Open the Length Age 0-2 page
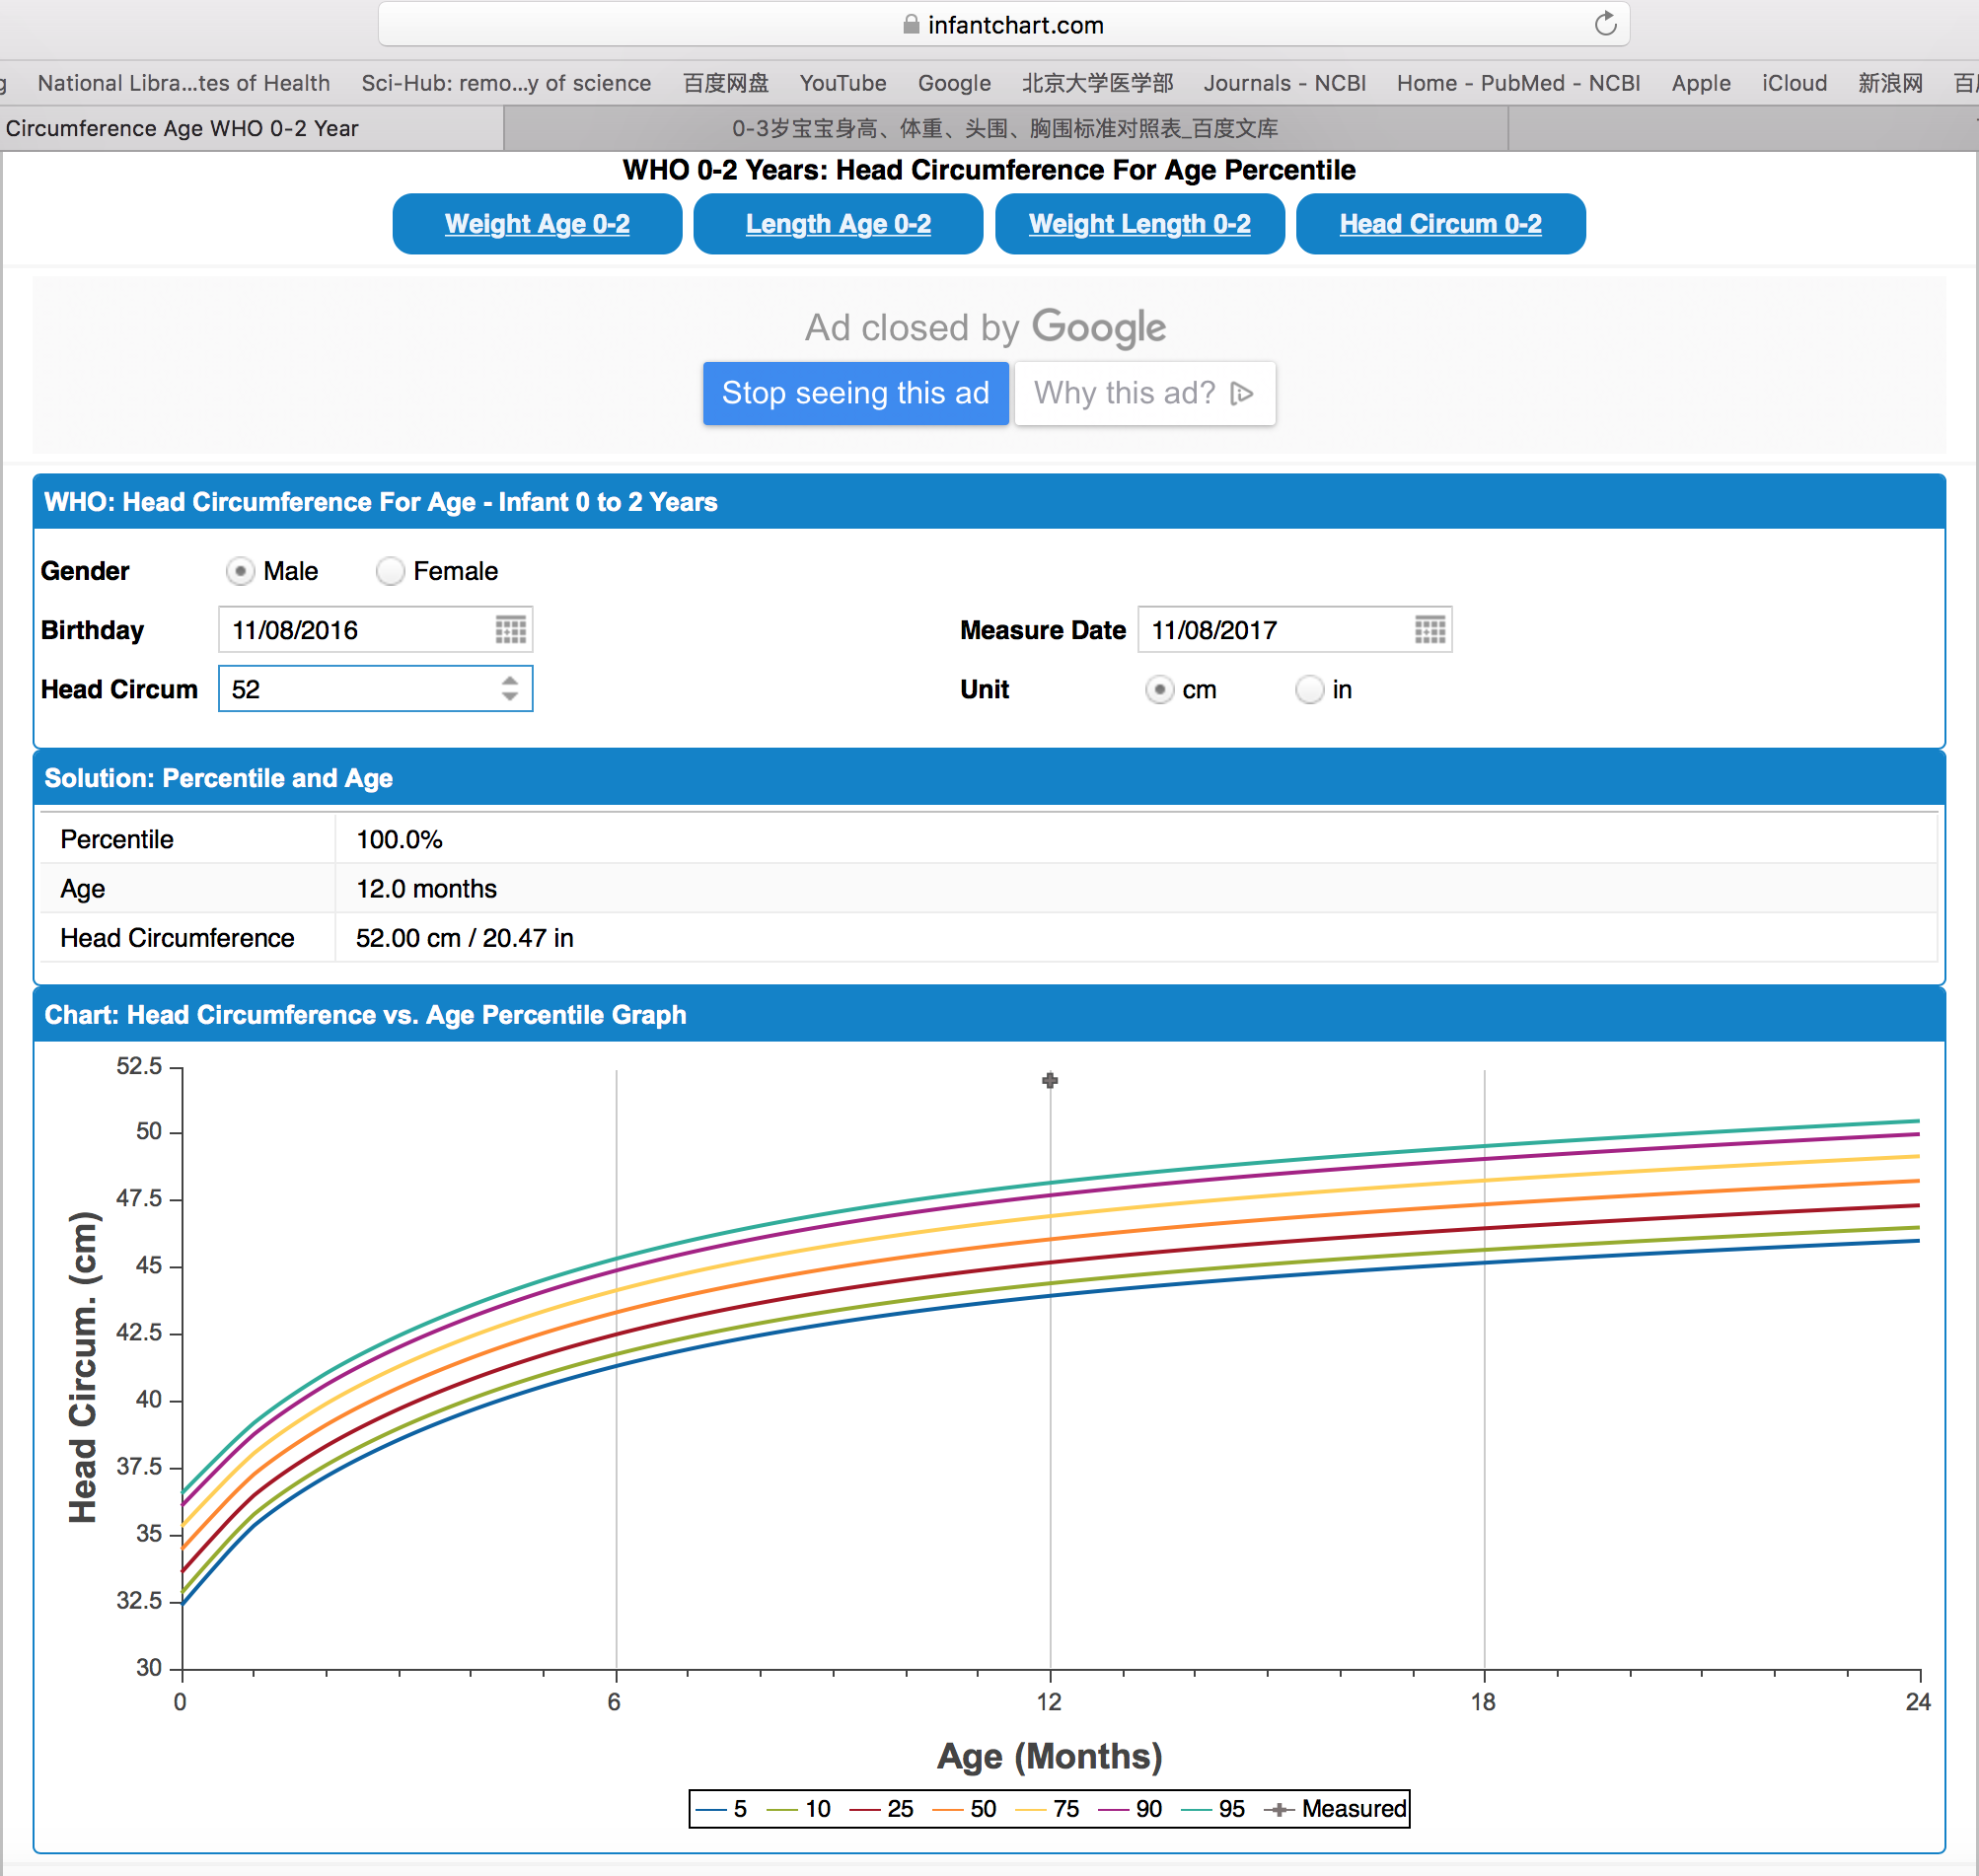The width and height of the screenshot is (1979, 1876). pyautogui.click(x=838, y=224)
